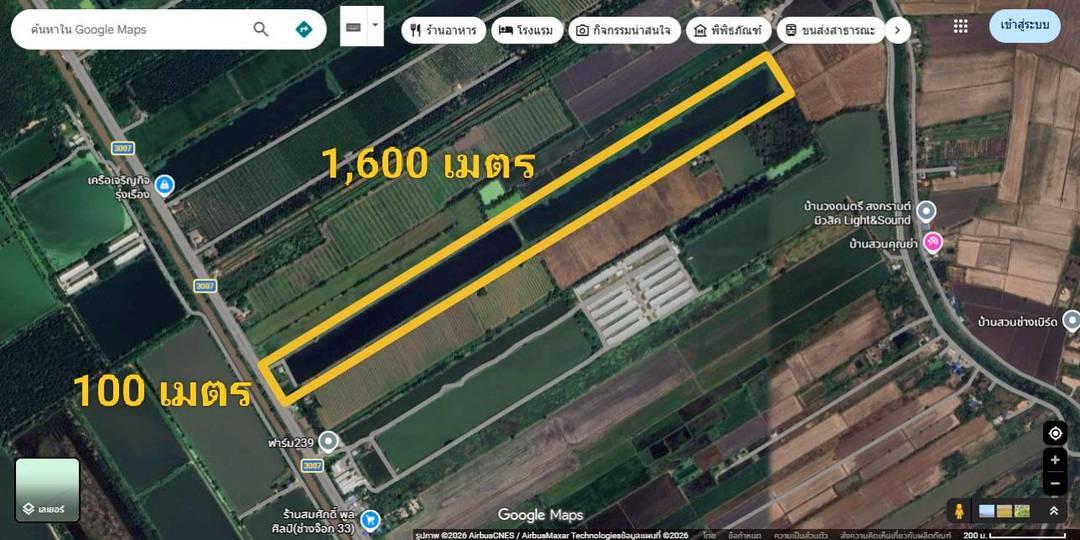Select the ขนส่งสาธารณะ category chip

pos(831,30)
